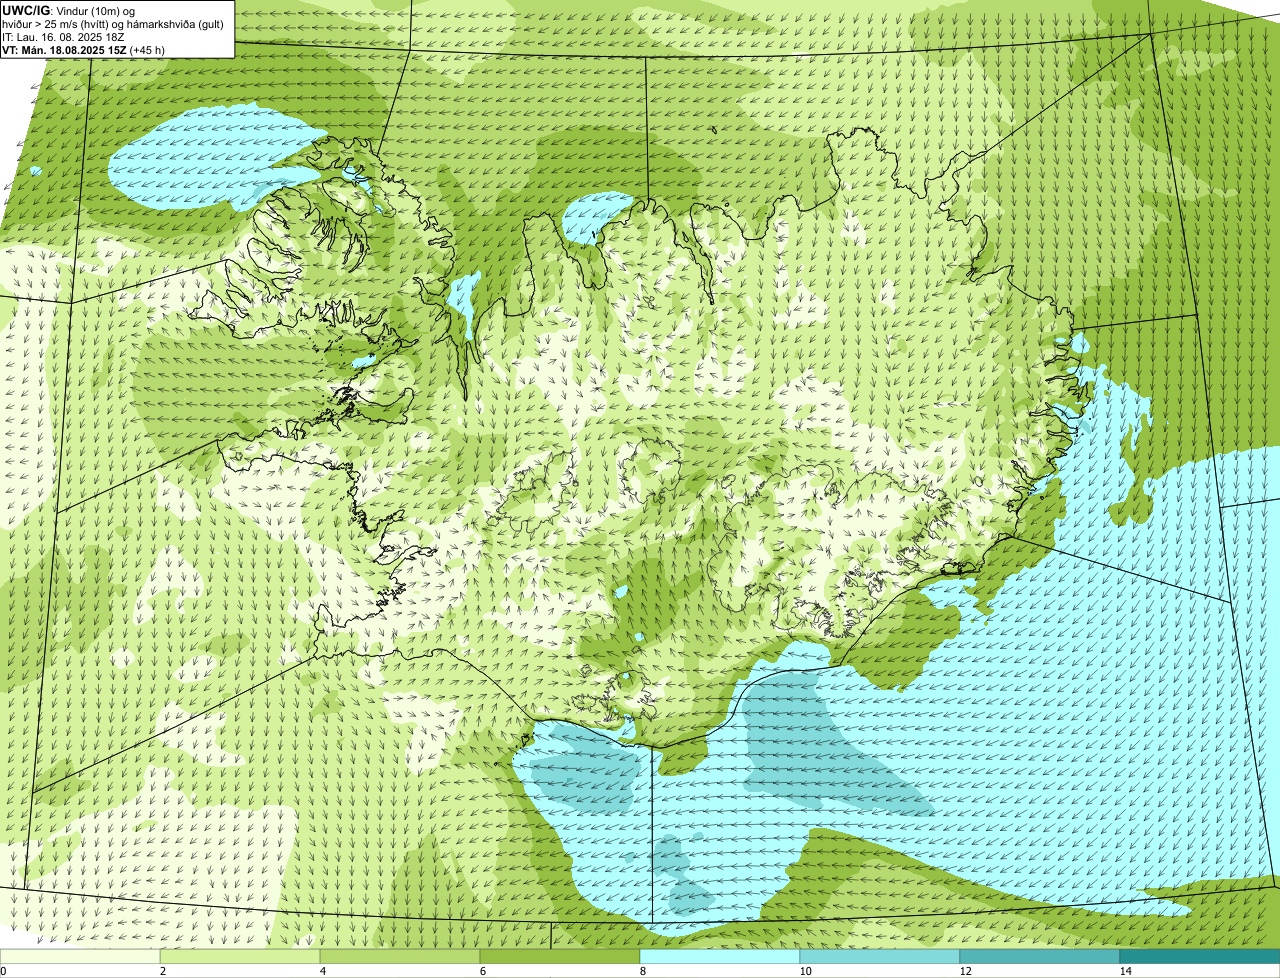Click the legend scale label "8"

click(642, 971)
